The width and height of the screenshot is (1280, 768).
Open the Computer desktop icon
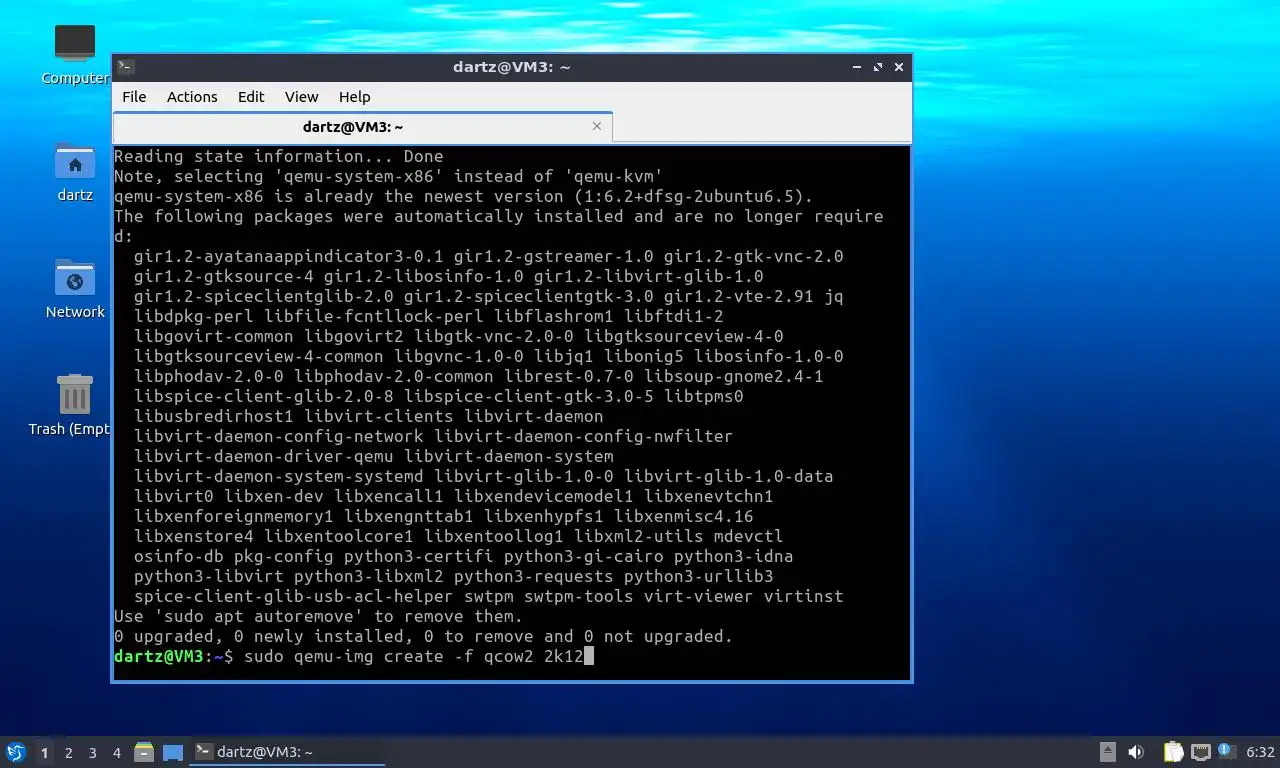(75, 55)
